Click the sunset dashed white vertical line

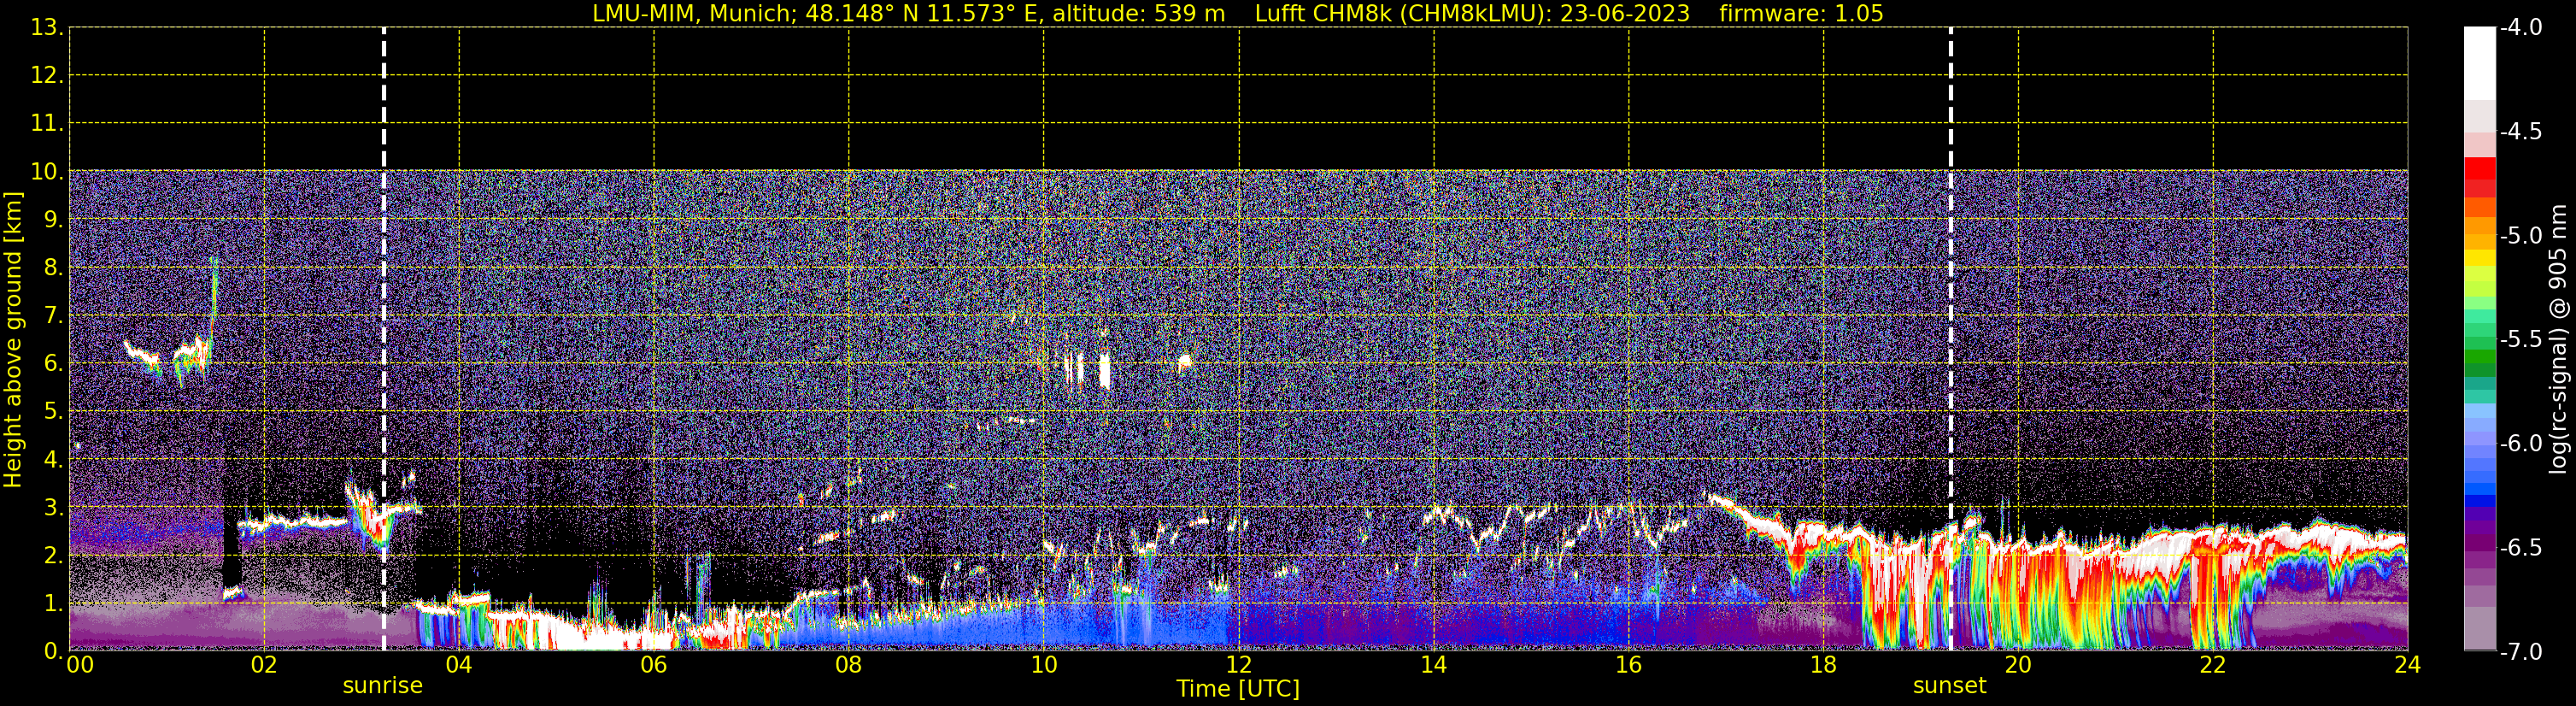pyautogui.click(x=1951, y=339)
